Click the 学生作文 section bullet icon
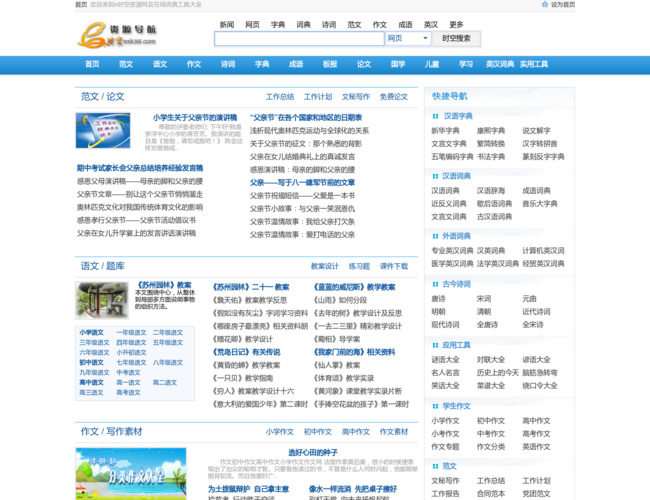The image size is (650, 500). [x=435, y=406]
